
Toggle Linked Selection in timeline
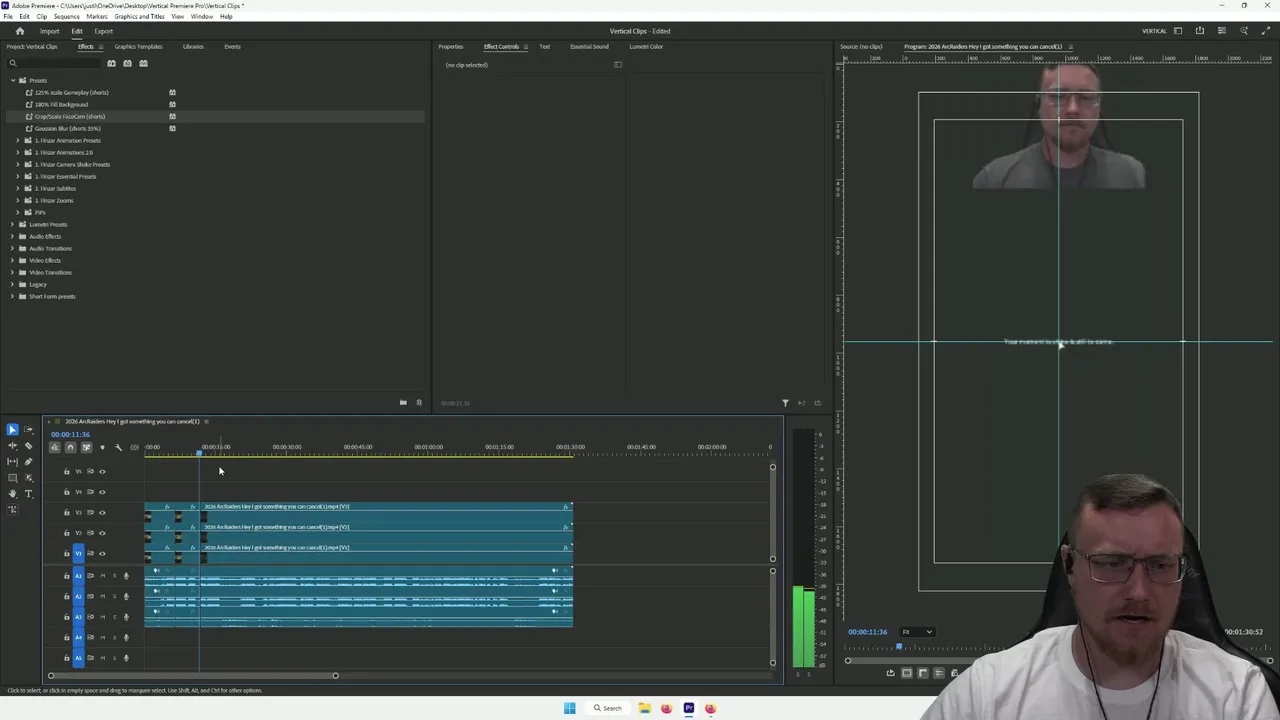(x=86, y=447)
